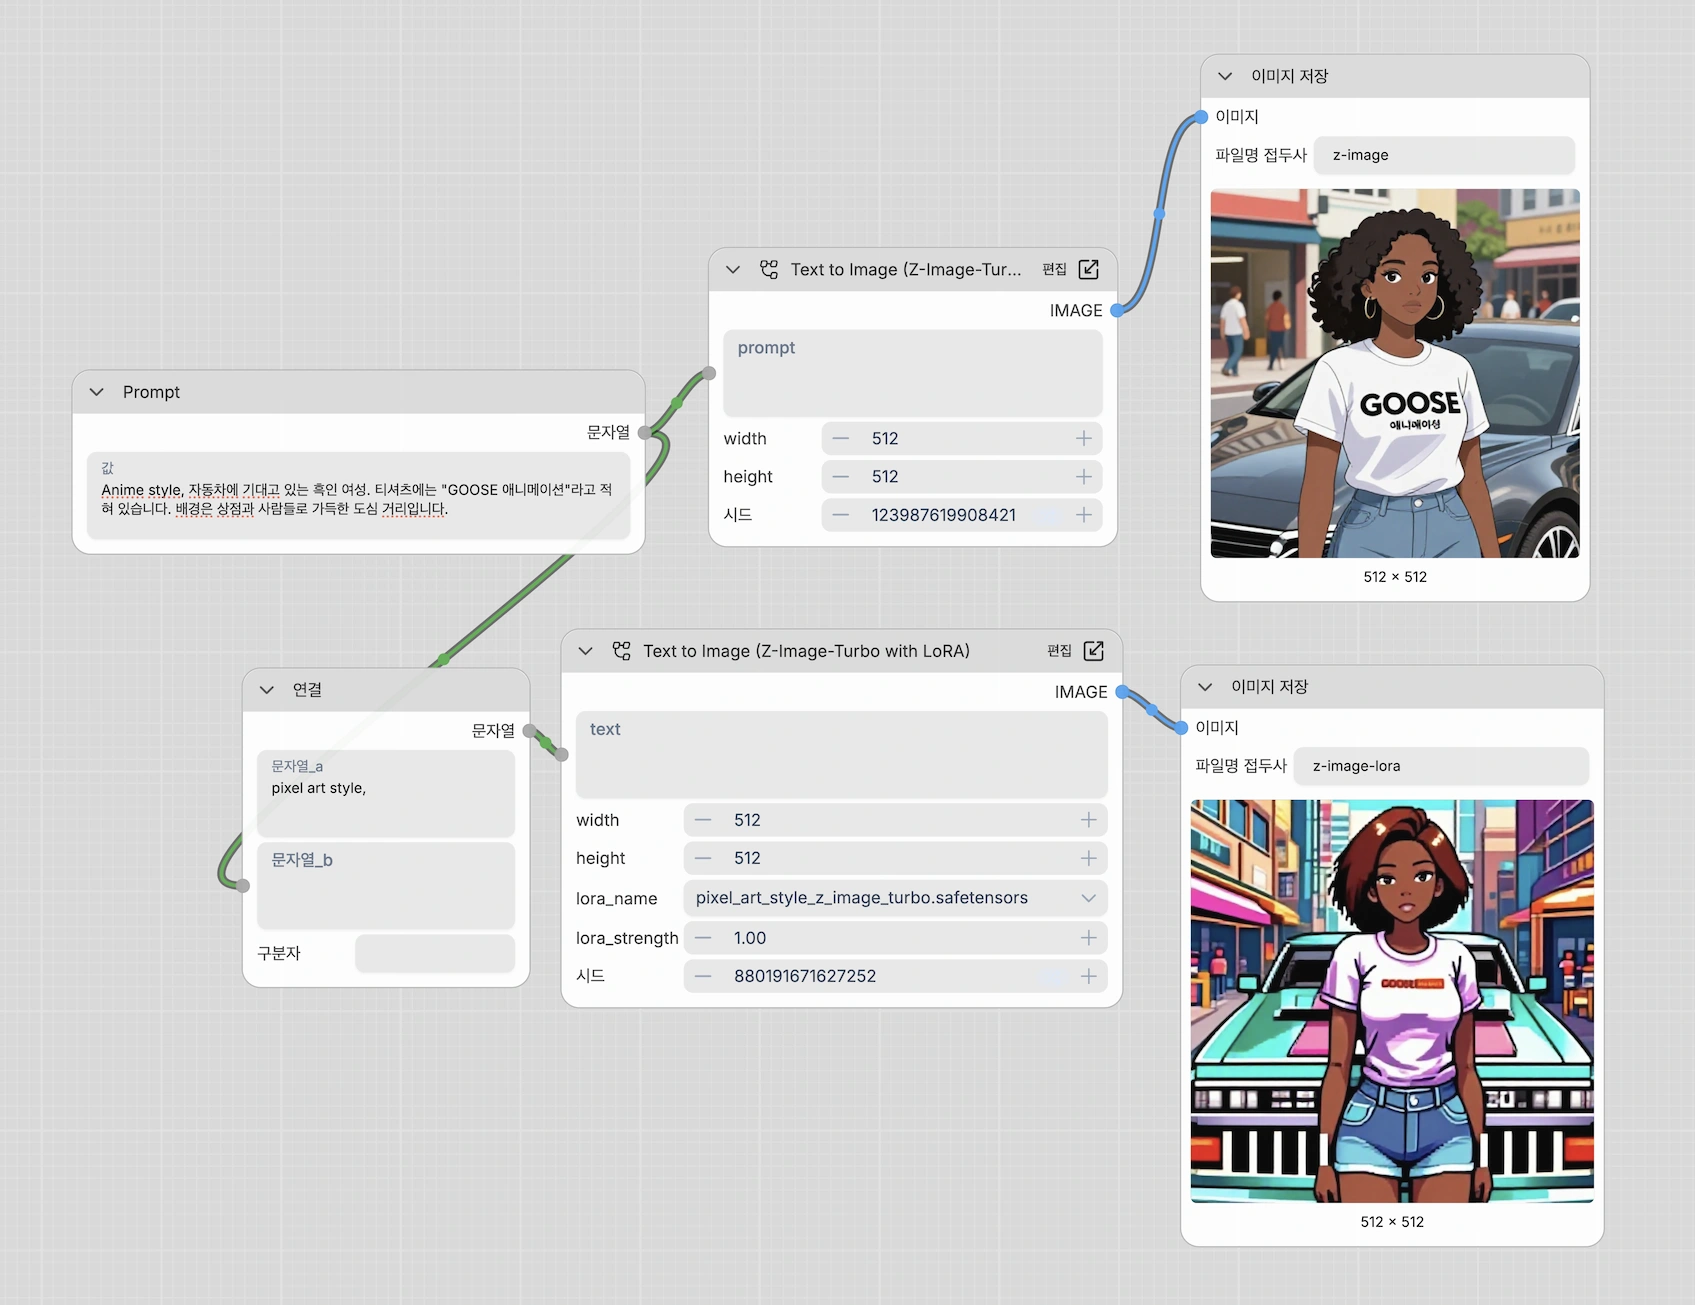The height and width of the screenshot is (1305, 1695).
Task: Click the z-image-lora filename prefix field
Action: pos(1441,766)
